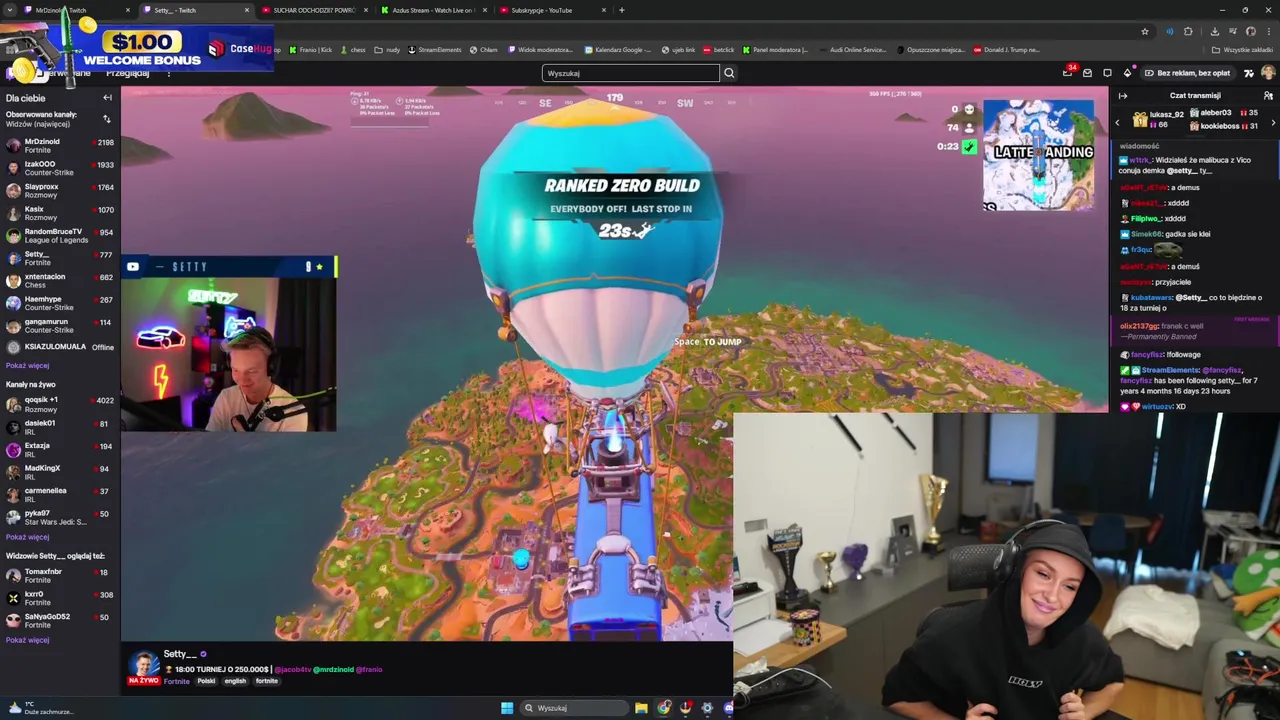
Task: Switch to the Azdus Stream Kick tab
Action: (433, 10)
